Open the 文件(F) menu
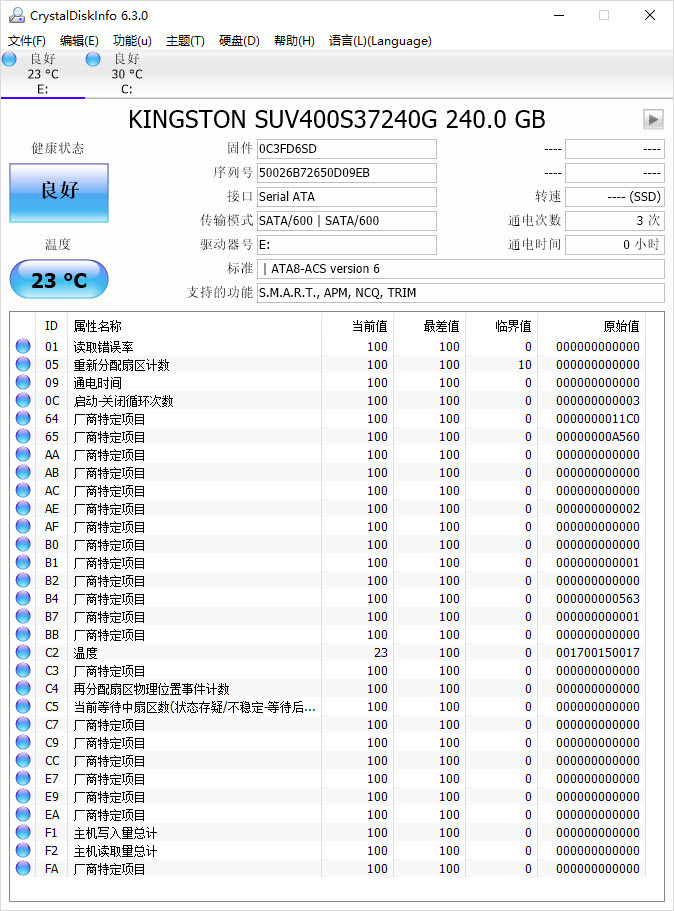This screenshot has height=911, width=674. pyautogui.click(x=27, y=41)
